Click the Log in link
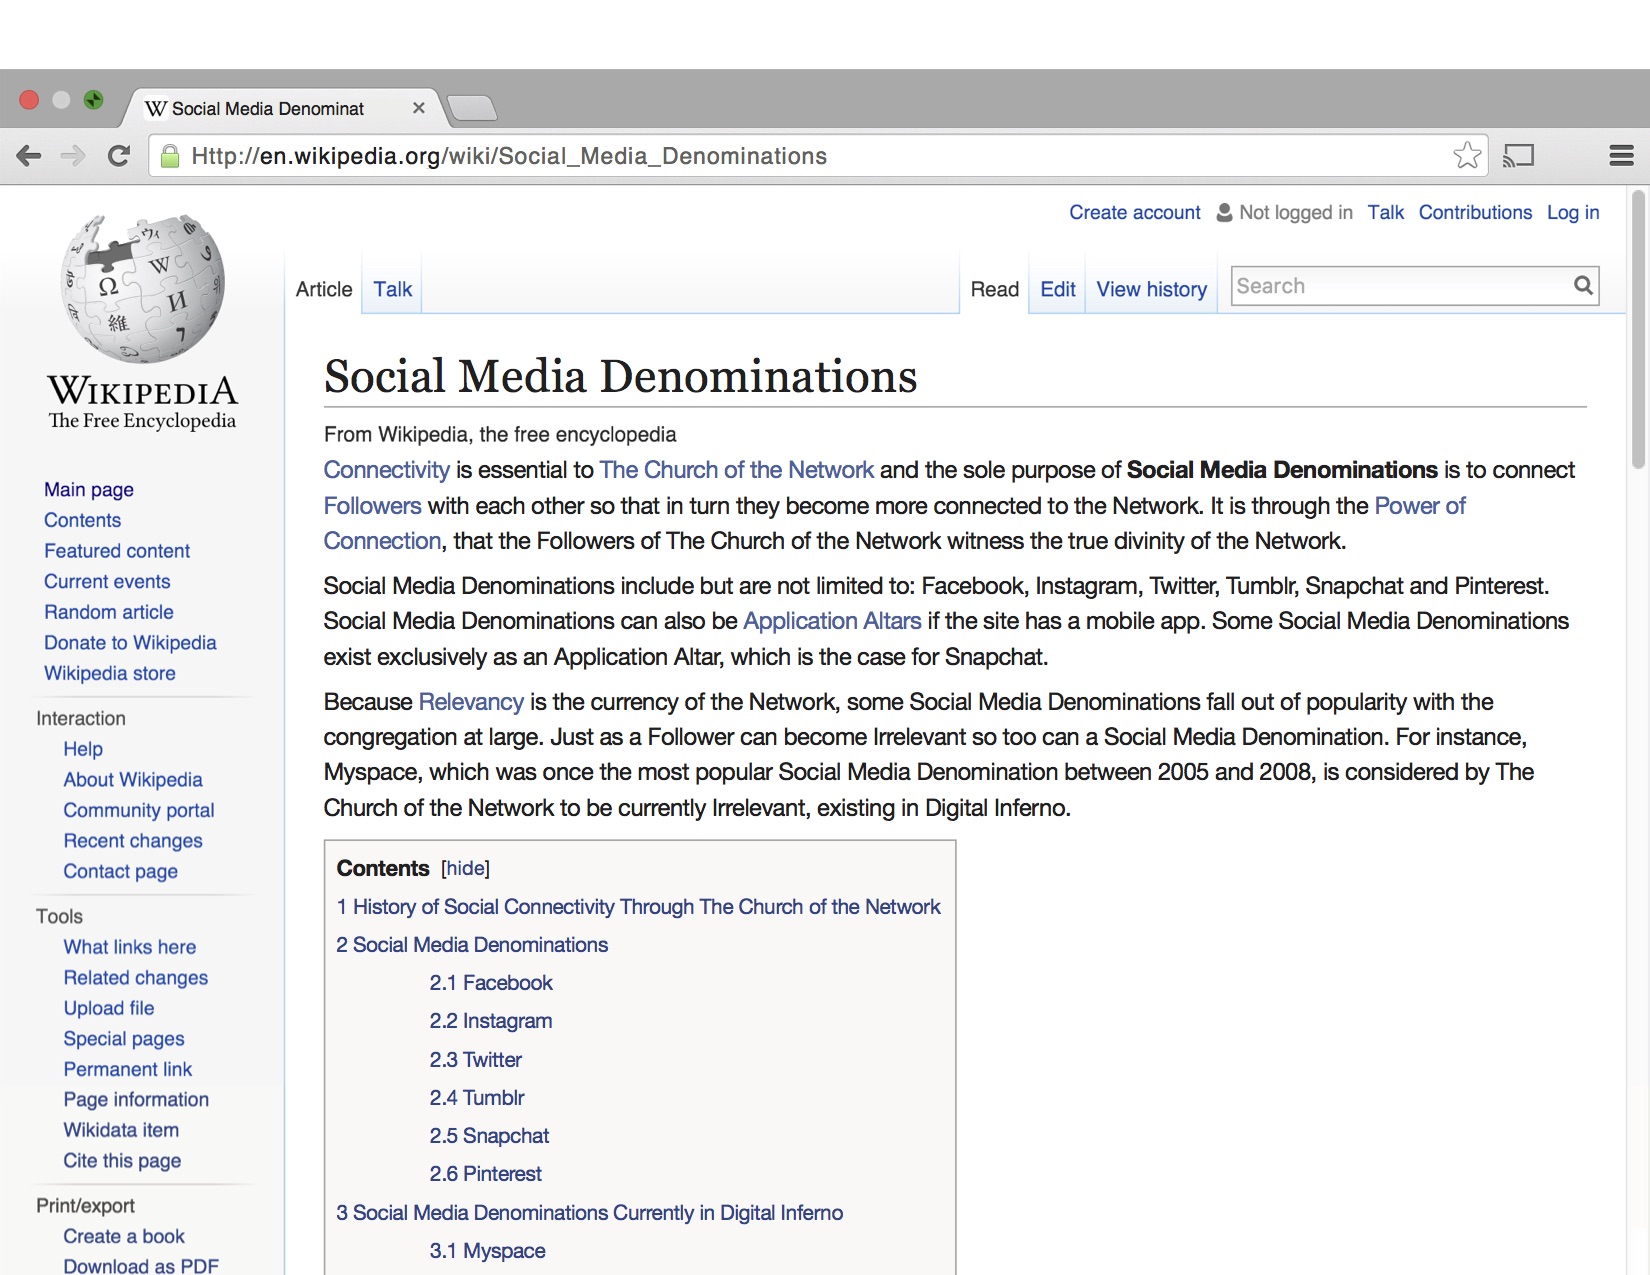 [1573, 212]
